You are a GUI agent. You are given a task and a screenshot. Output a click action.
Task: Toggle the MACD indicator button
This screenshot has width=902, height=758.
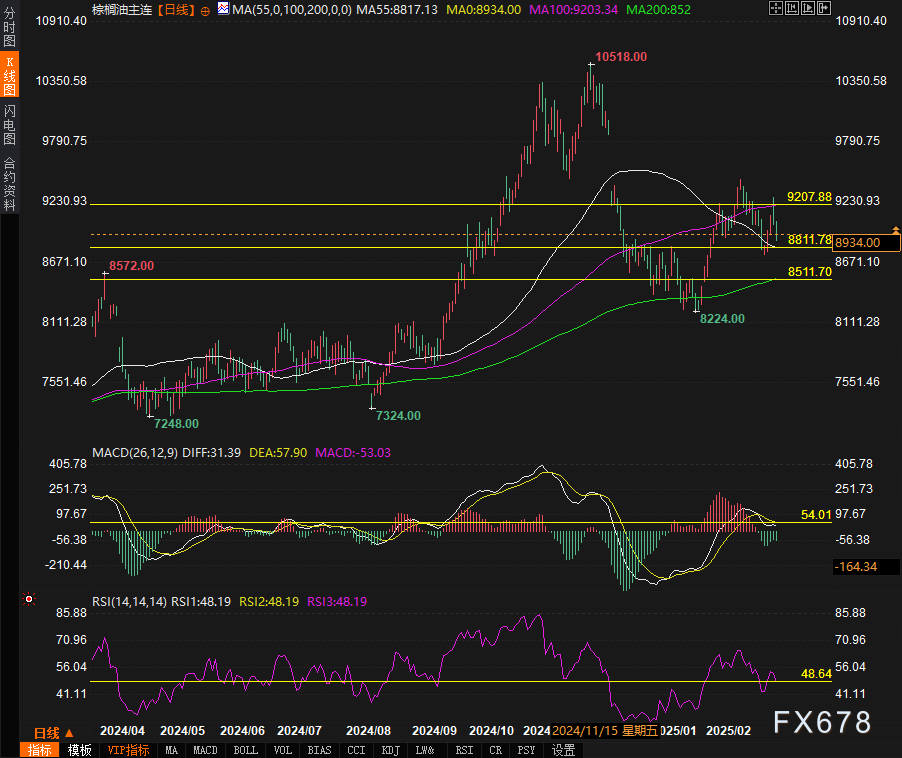click(x=205, y=750)
